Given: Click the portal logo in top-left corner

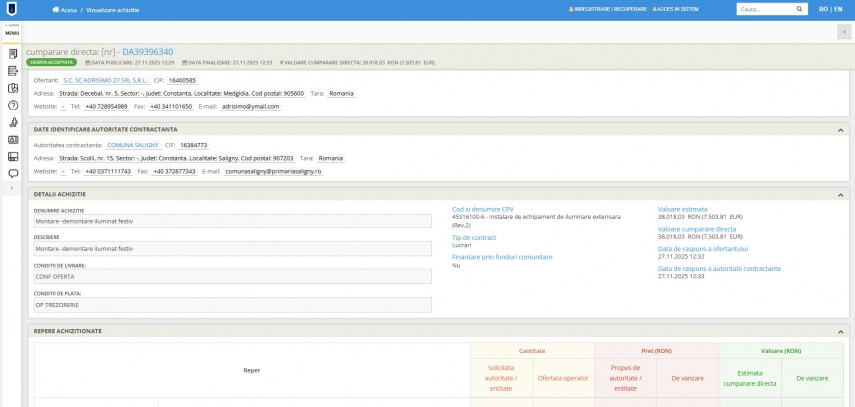Looking at the screenshot, I should pos(12,9).
